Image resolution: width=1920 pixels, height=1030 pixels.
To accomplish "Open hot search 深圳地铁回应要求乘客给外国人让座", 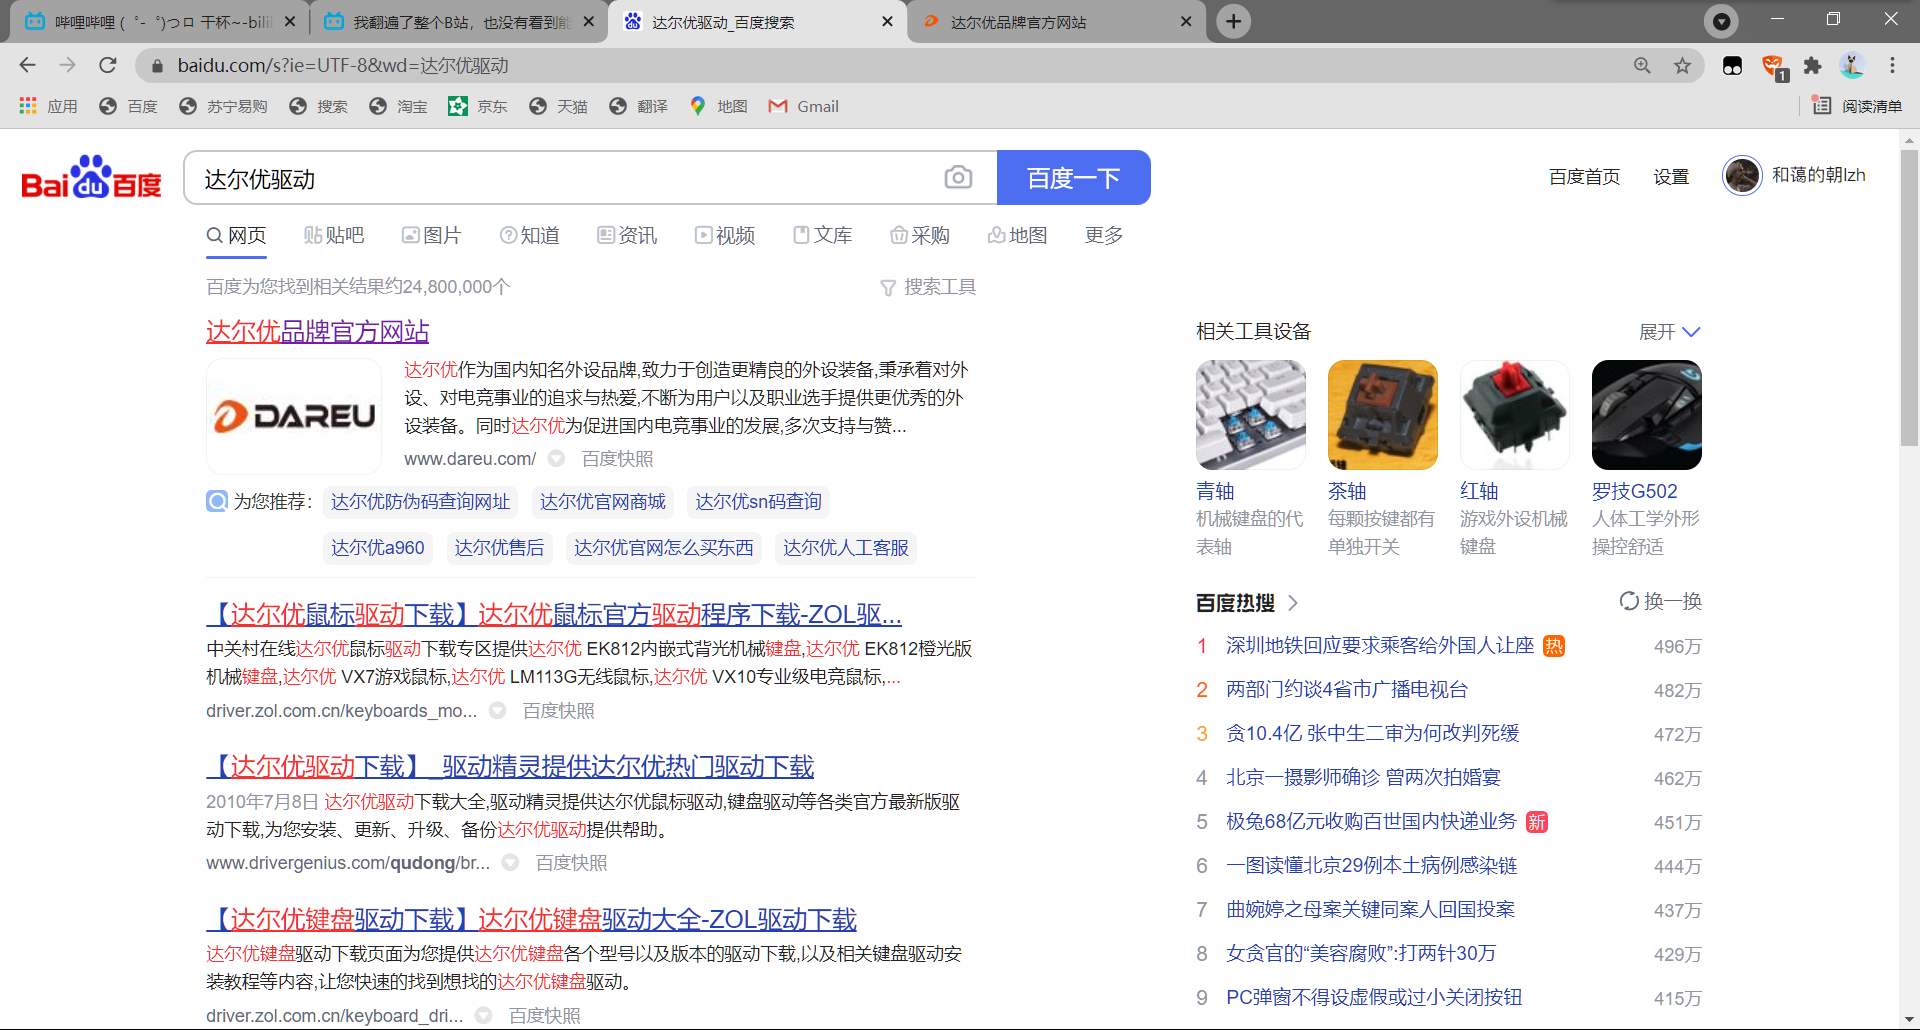I will click(x=1380, y=645).
